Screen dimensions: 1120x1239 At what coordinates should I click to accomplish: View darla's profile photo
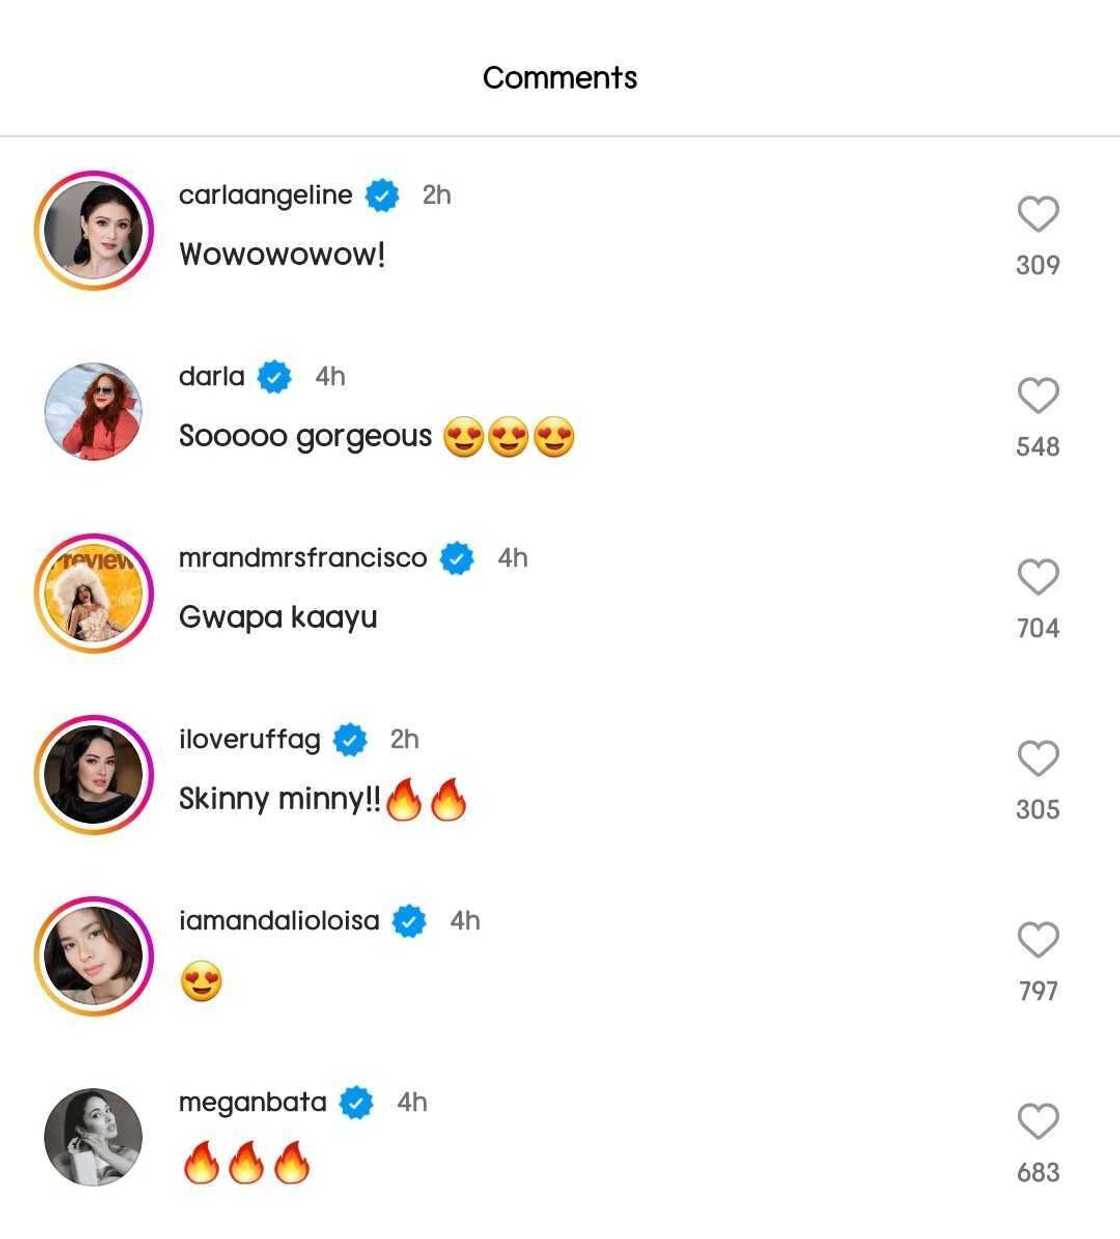pyautogui.click(x=93, y=411)
